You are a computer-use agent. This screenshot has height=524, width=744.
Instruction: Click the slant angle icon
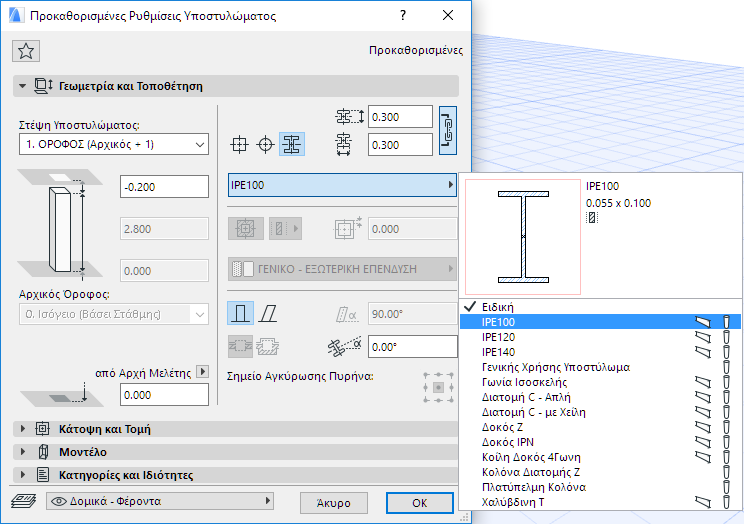coord(346,314)
